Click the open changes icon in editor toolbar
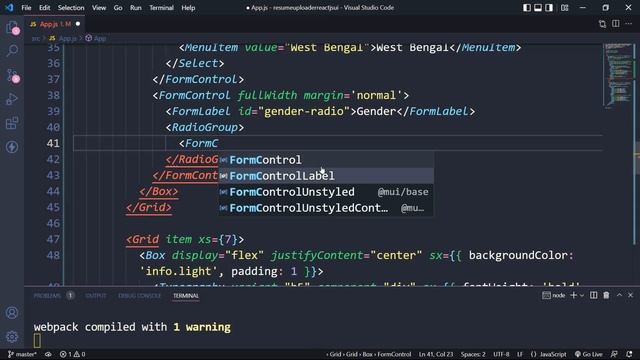Screen dimensions: 640x360 click(602, 24)
